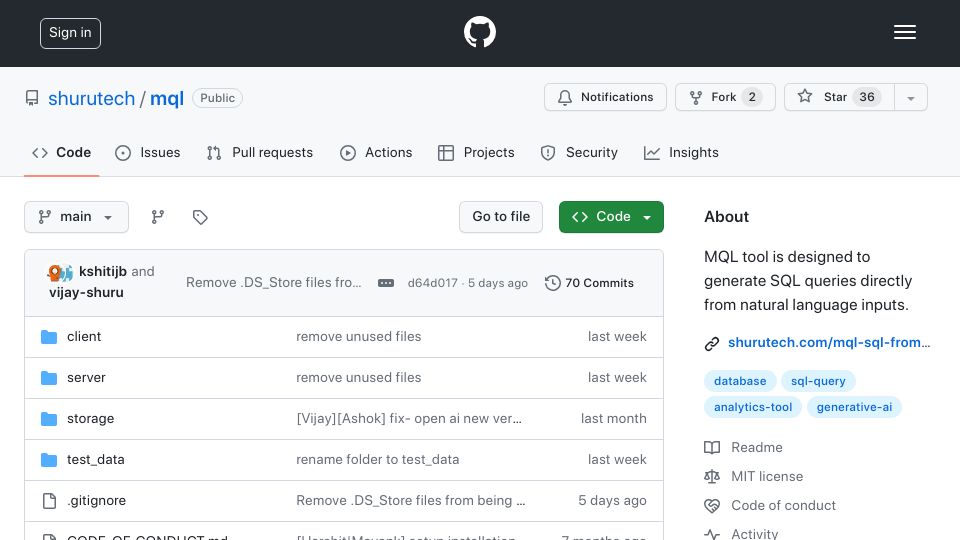View tags via the tag icon

[200, 217]
